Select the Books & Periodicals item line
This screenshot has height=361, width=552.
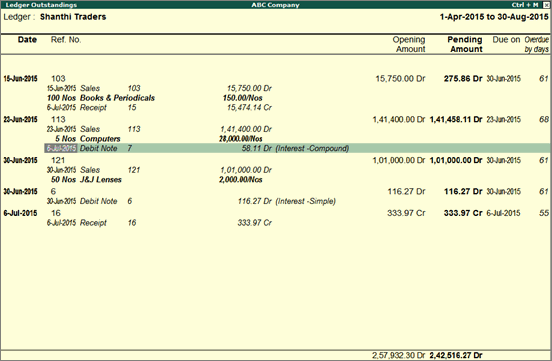(x=155, y=98)
